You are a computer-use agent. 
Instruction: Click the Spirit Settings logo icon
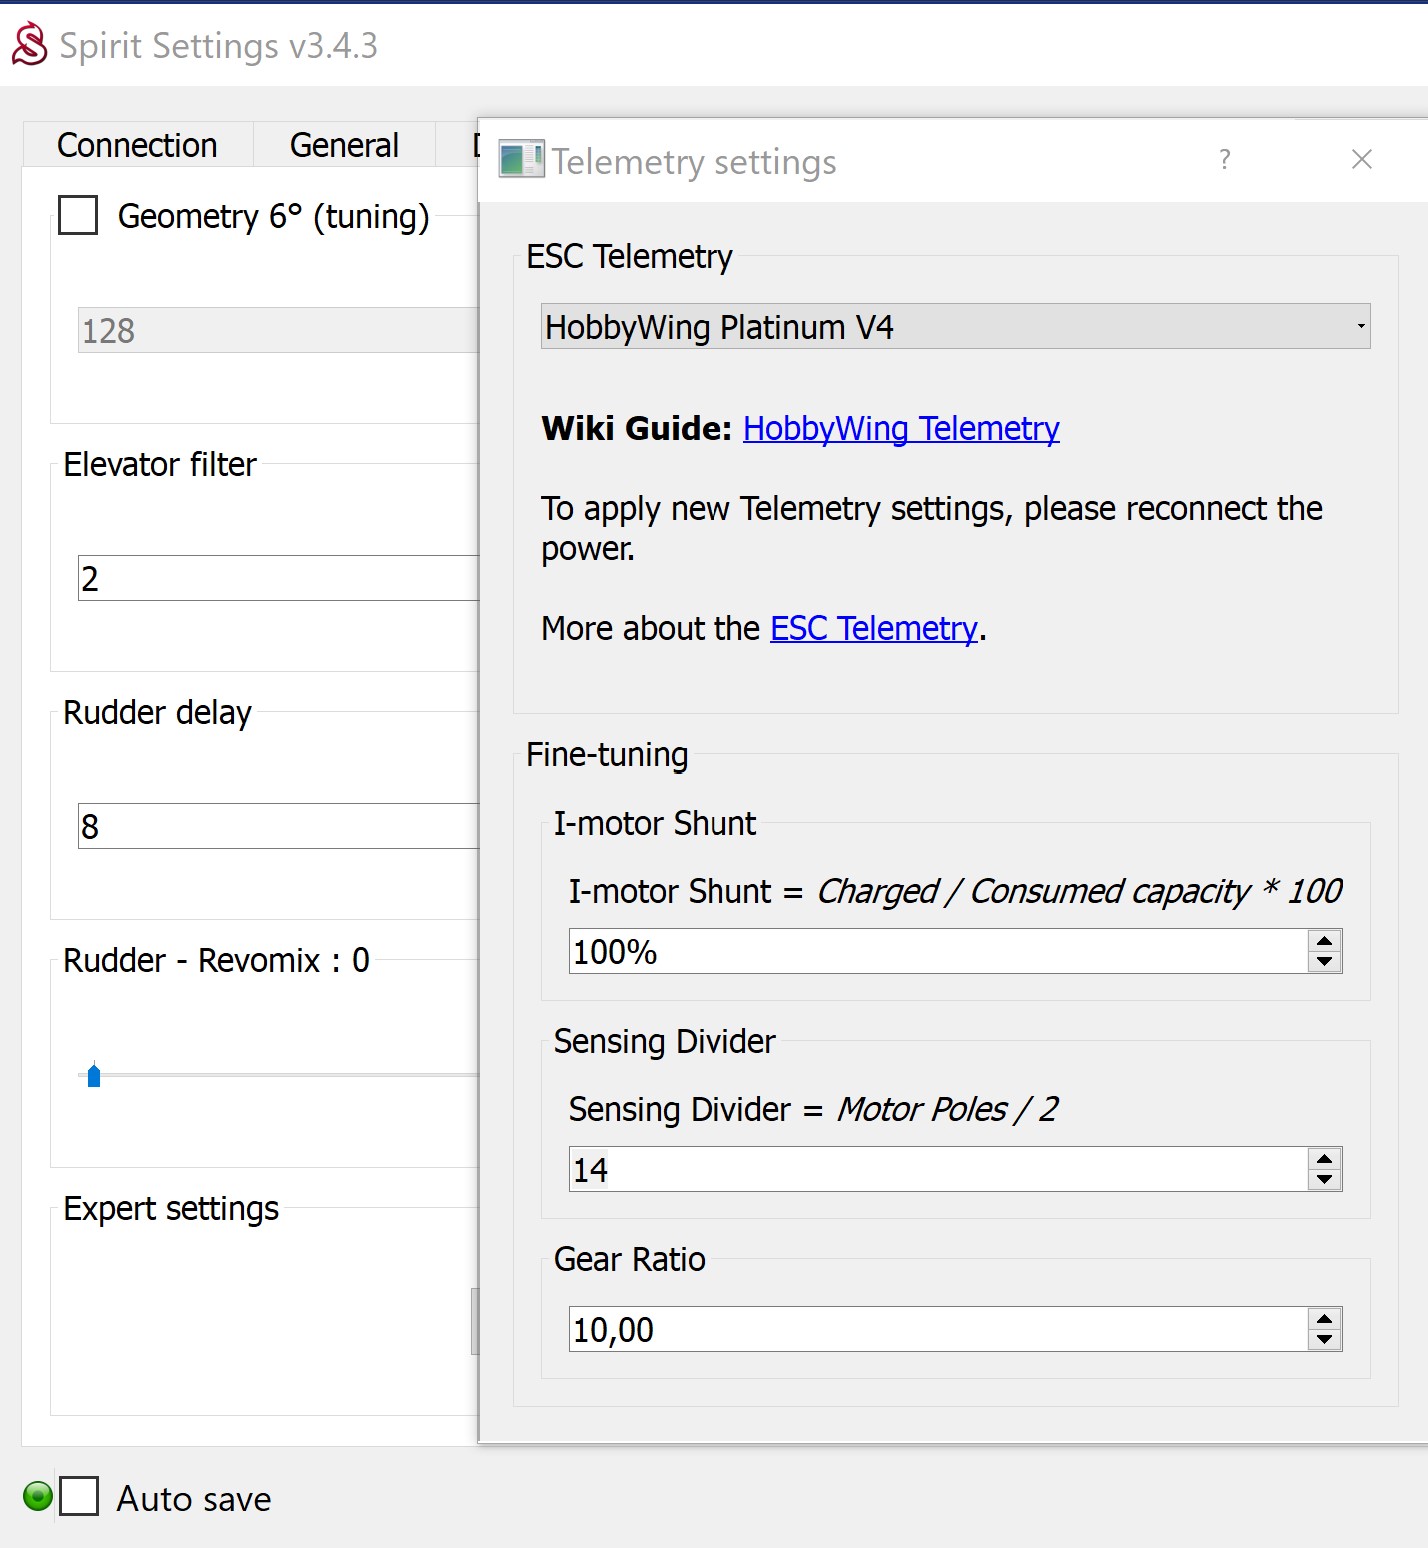[29, 45]
